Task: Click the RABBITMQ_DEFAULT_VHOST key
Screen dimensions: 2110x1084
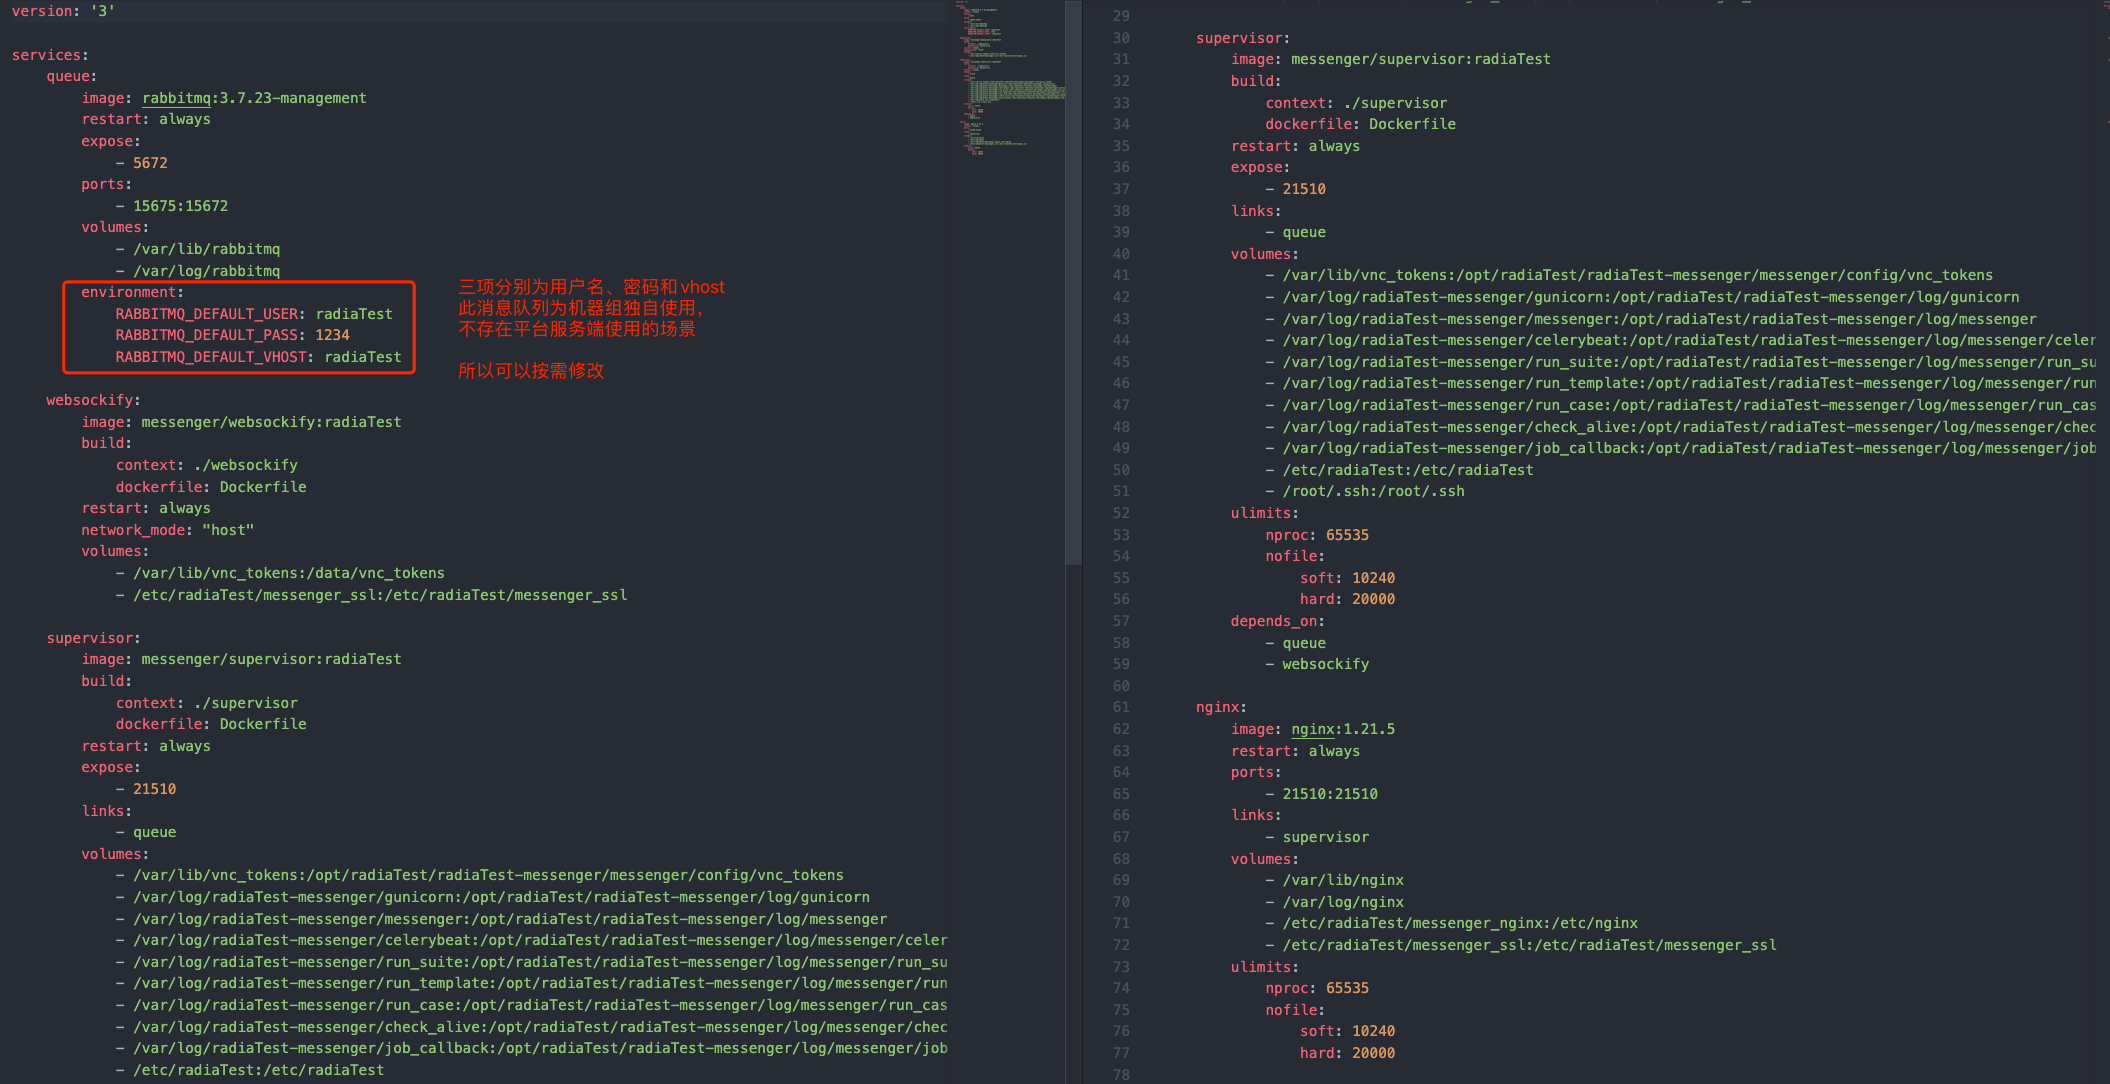Action: click(210, 357)
